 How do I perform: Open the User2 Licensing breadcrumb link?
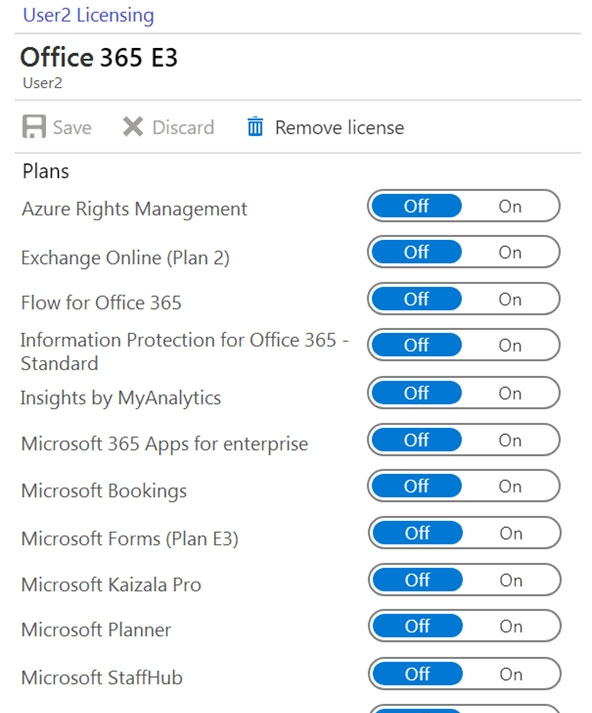[x=88, y=15]
